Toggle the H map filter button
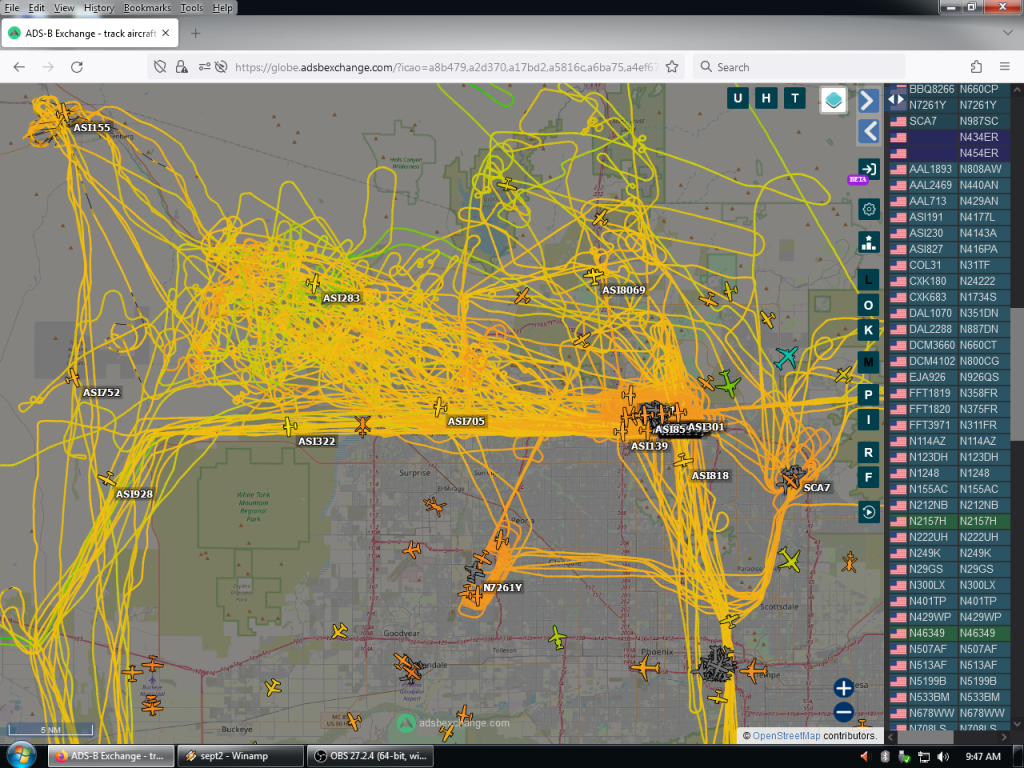 (766, 99)
